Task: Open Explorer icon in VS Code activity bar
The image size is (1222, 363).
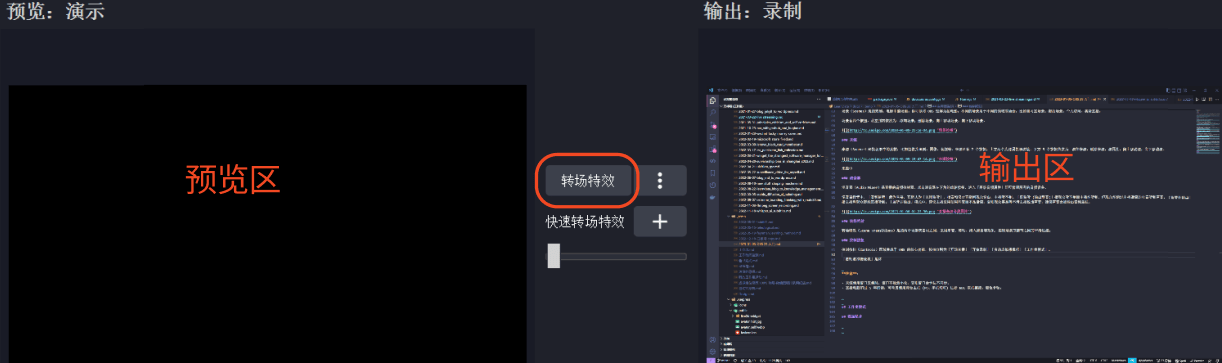Action: click(713, 100)
